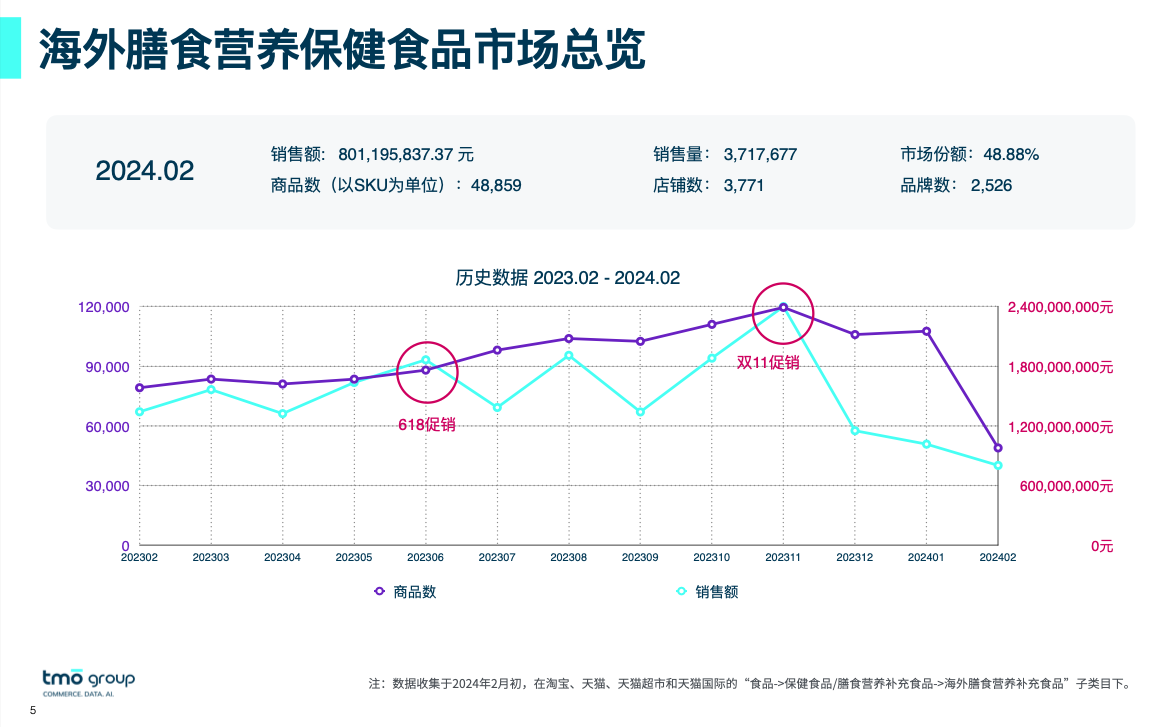The image size is (1165, 727).
Task: Click the 202401 purple 商品数 data point
Action: tap(927, 332)
